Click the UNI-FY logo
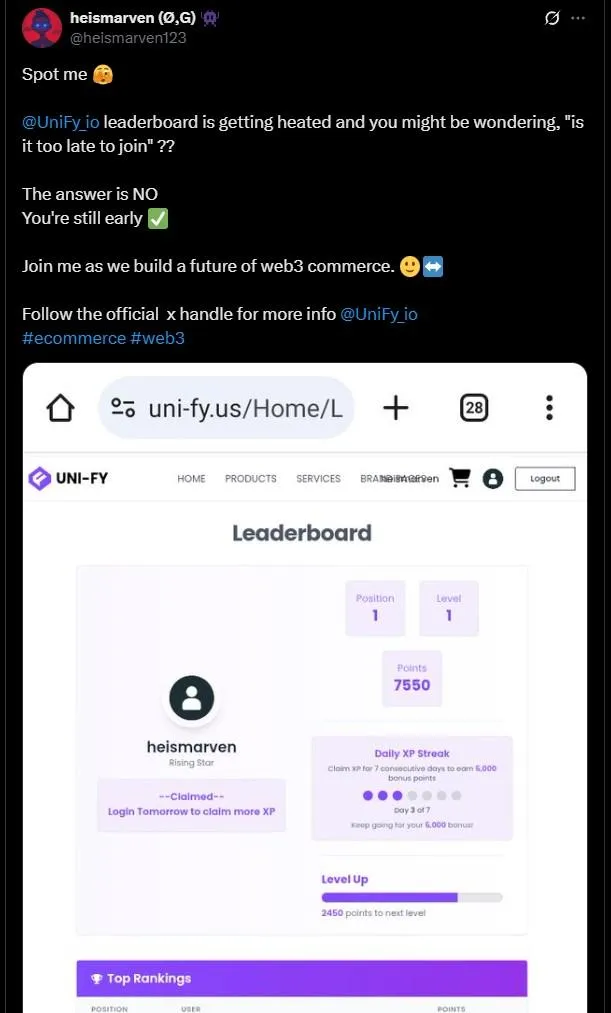 point(68,479)
